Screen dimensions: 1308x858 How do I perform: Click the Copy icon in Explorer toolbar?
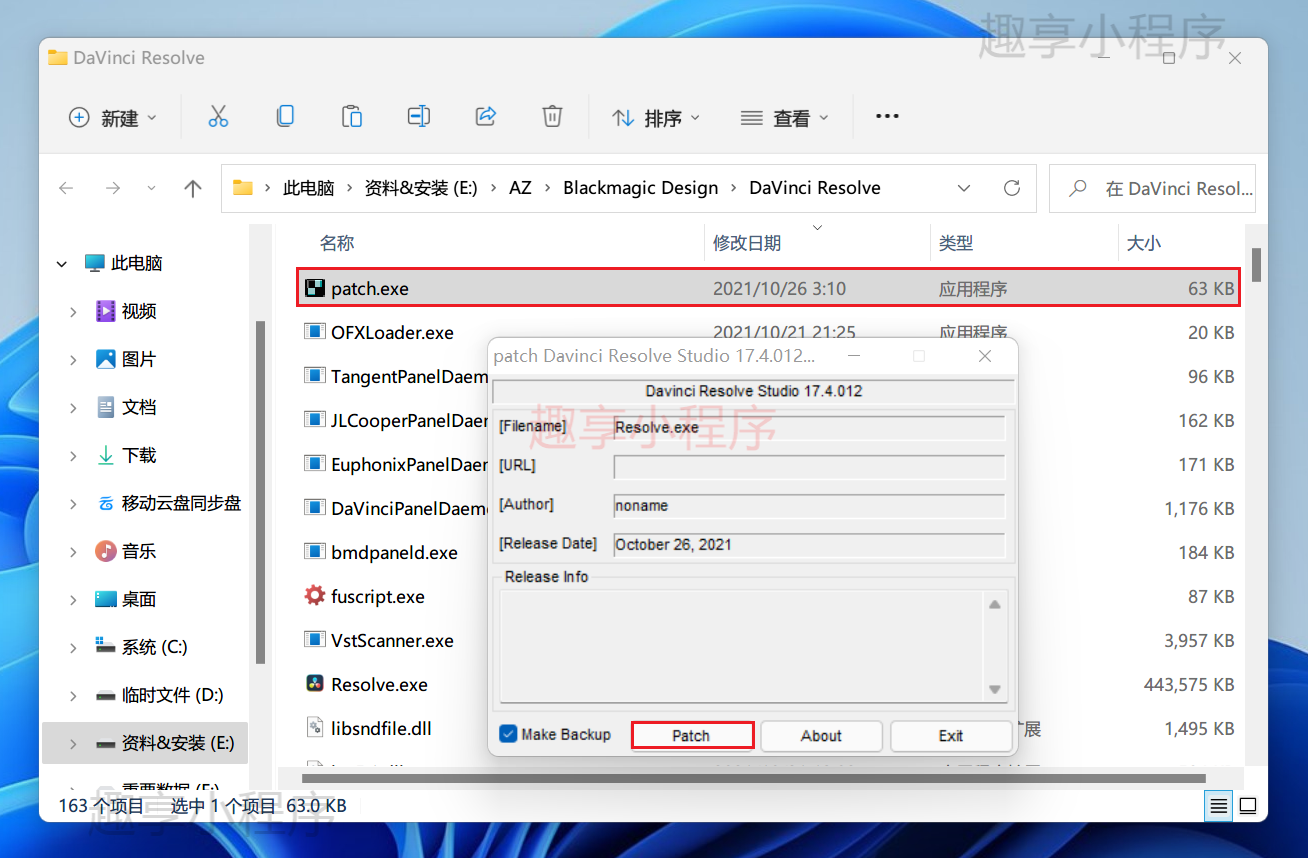coord(285,117)
